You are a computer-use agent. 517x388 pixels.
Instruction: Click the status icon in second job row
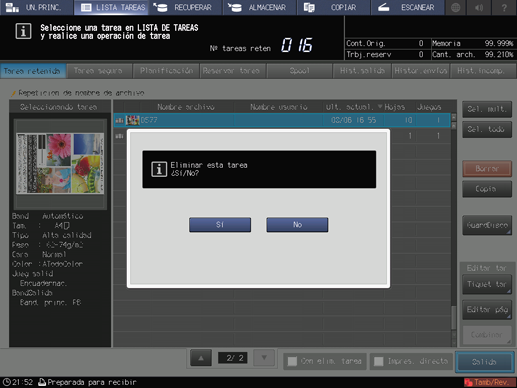coord(119,136)
